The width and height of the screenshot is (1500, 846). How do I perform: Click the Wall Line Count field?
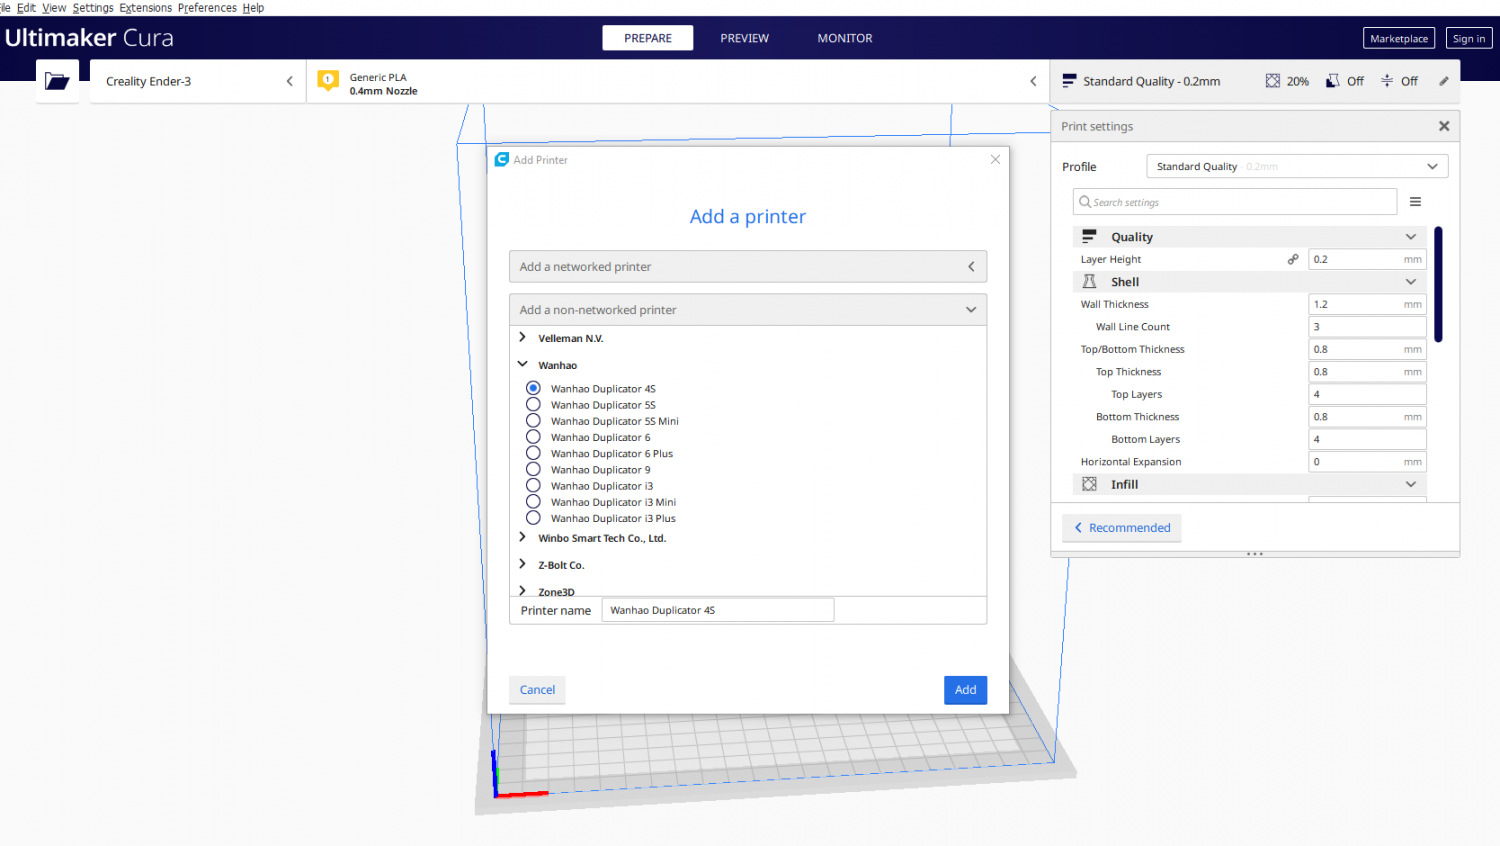(x=1367, y=327)
